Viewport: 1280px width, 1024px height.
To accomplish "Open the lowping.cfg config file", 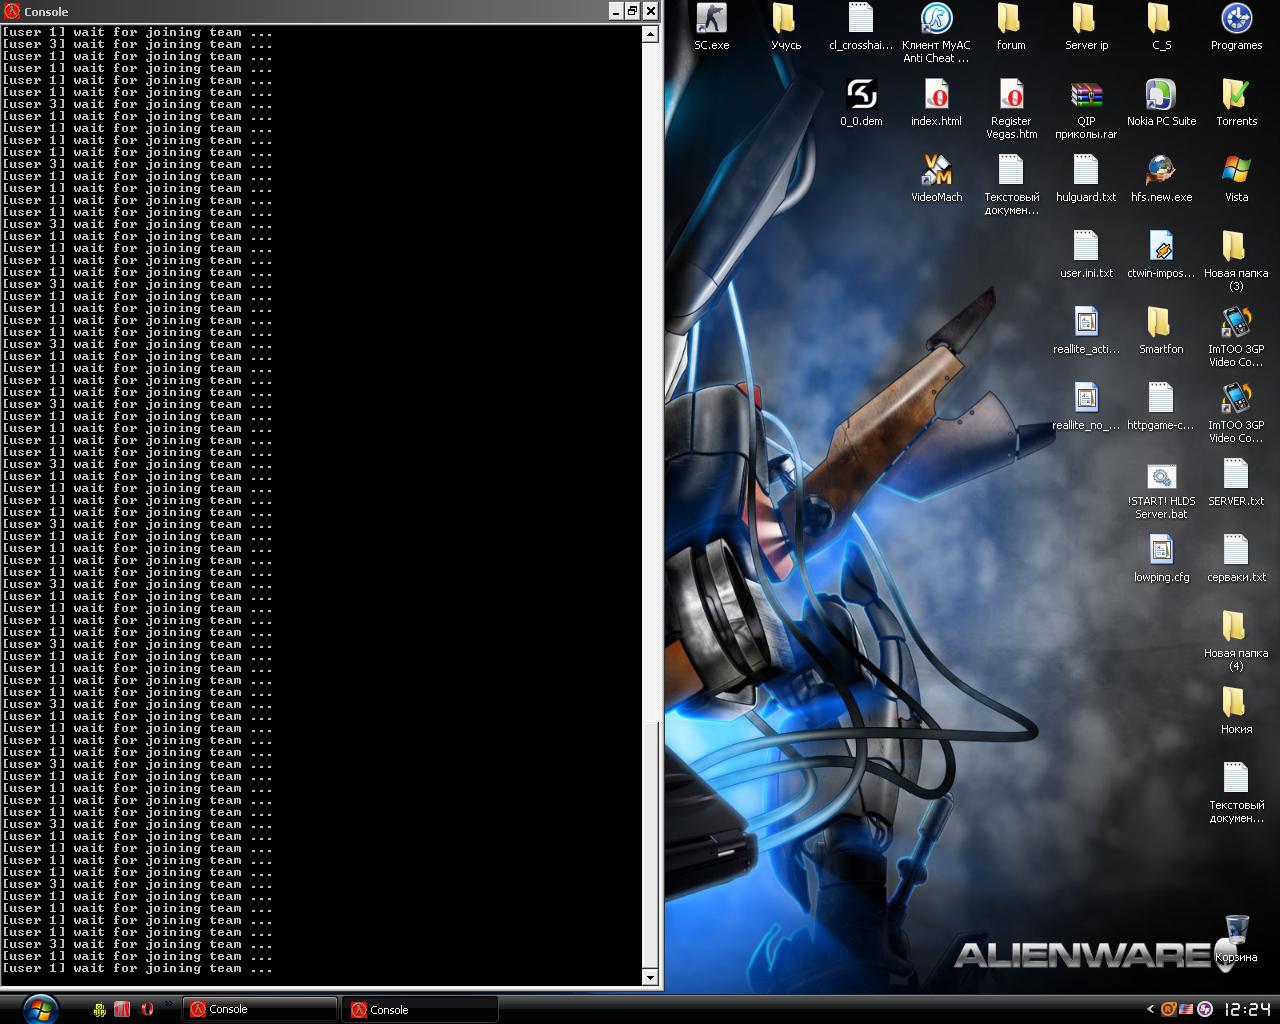I will coord(1161,558).
